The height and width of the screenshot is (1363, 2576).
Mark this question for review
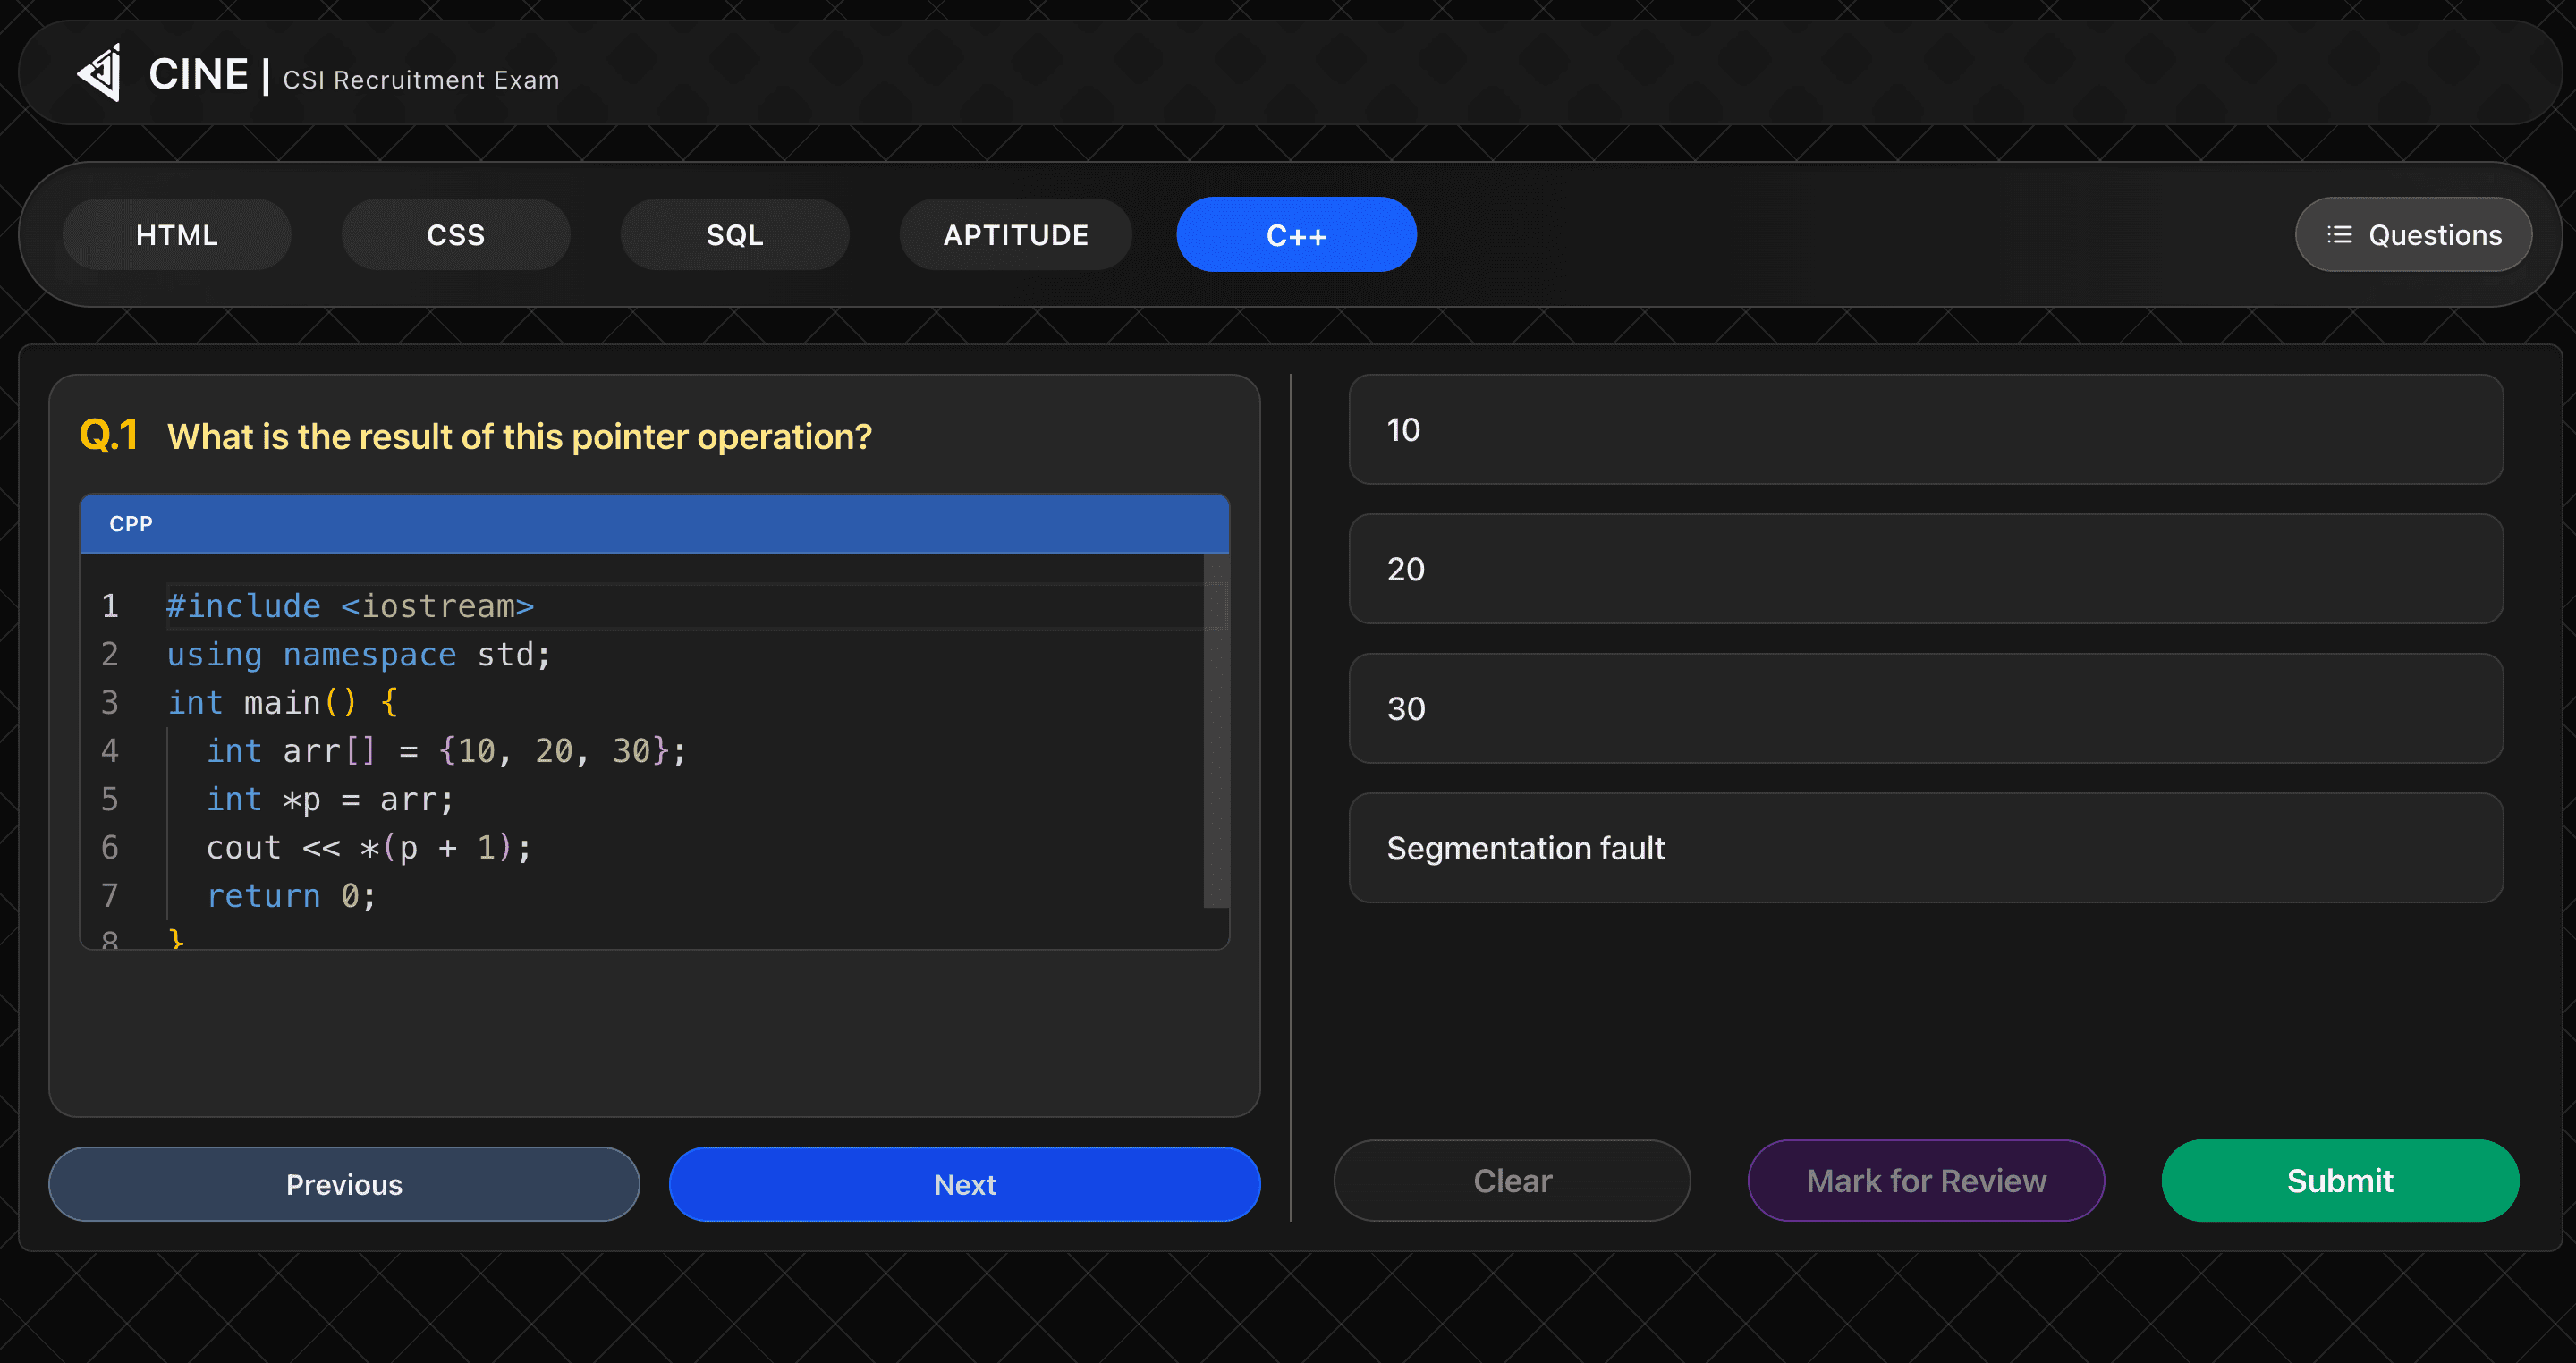click(x=1925, y=1181)
